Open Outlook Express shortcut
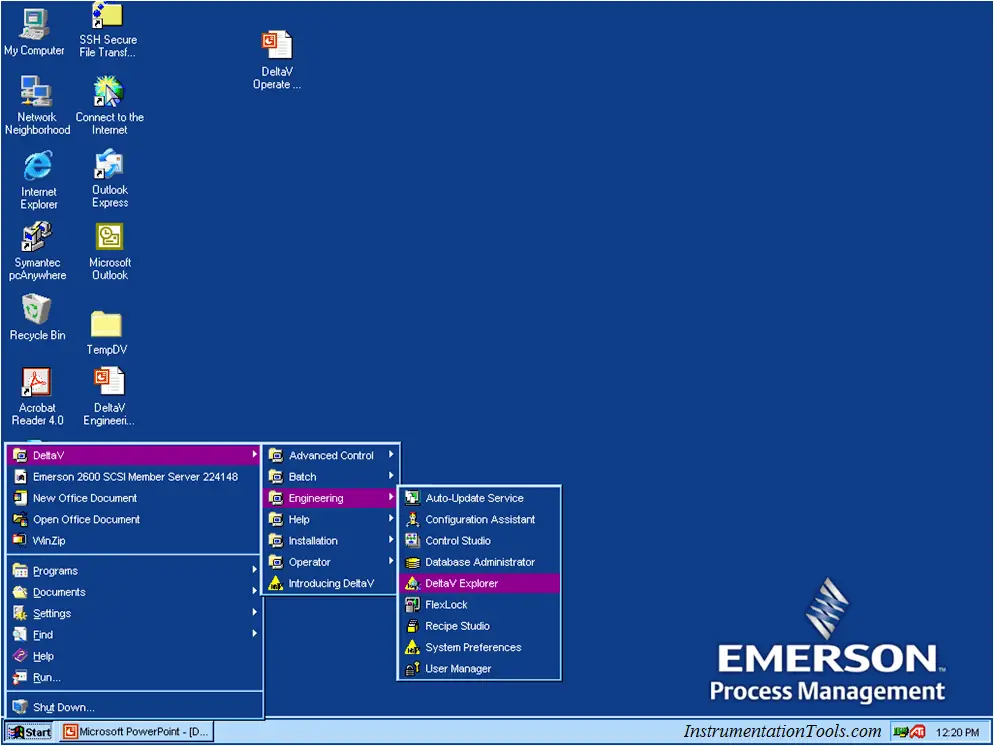This screenshot has width=994, height=746. [x=109, y=179]
